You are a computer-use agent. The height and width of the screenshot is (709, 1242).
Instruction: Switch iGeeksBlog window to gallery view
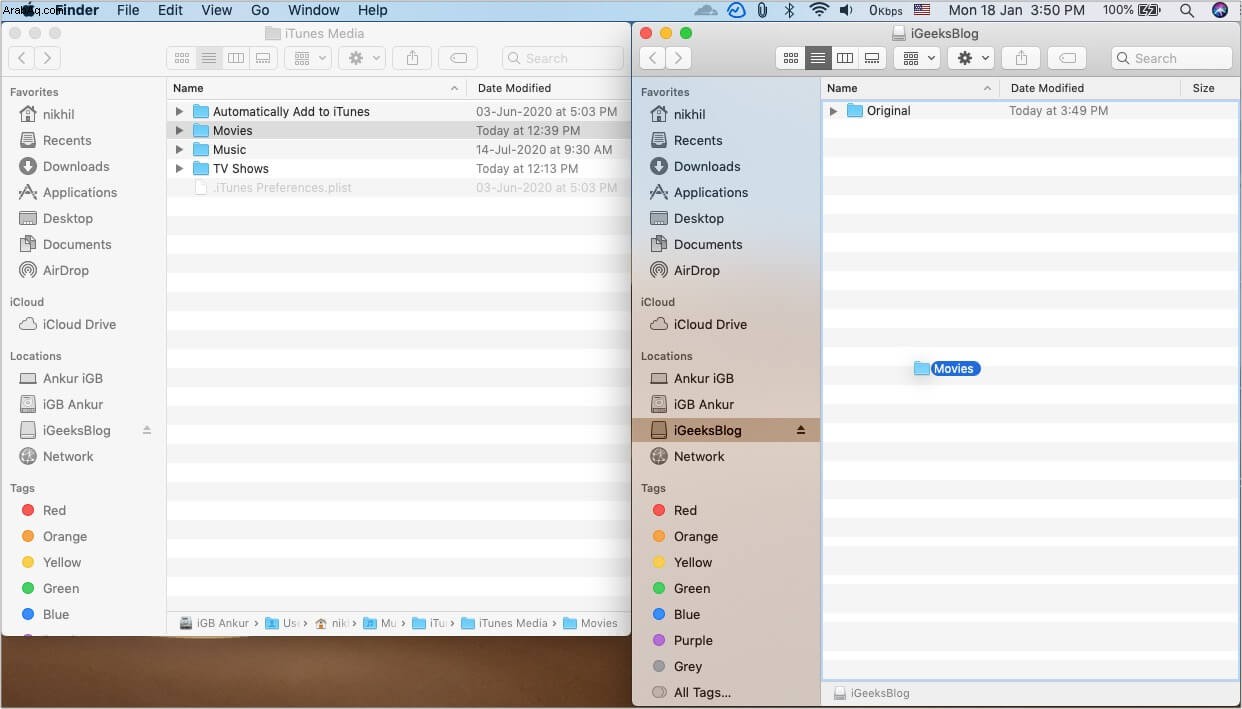click(x=872, y=58)
